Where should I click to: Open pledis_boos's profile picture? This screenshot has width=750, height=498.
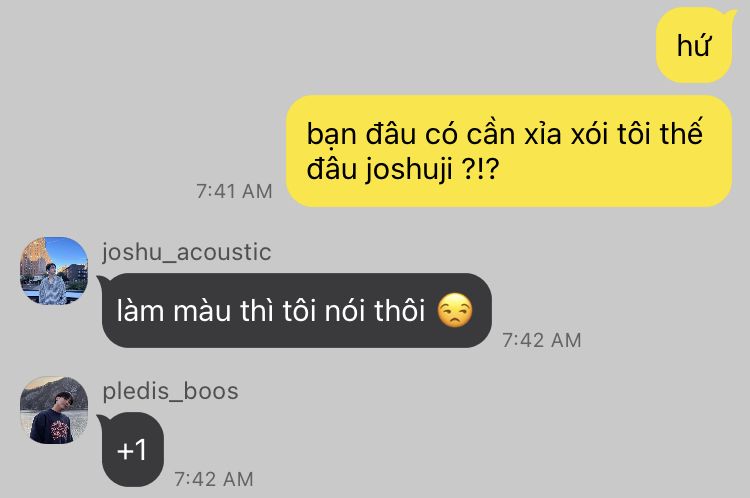(54, 410)
